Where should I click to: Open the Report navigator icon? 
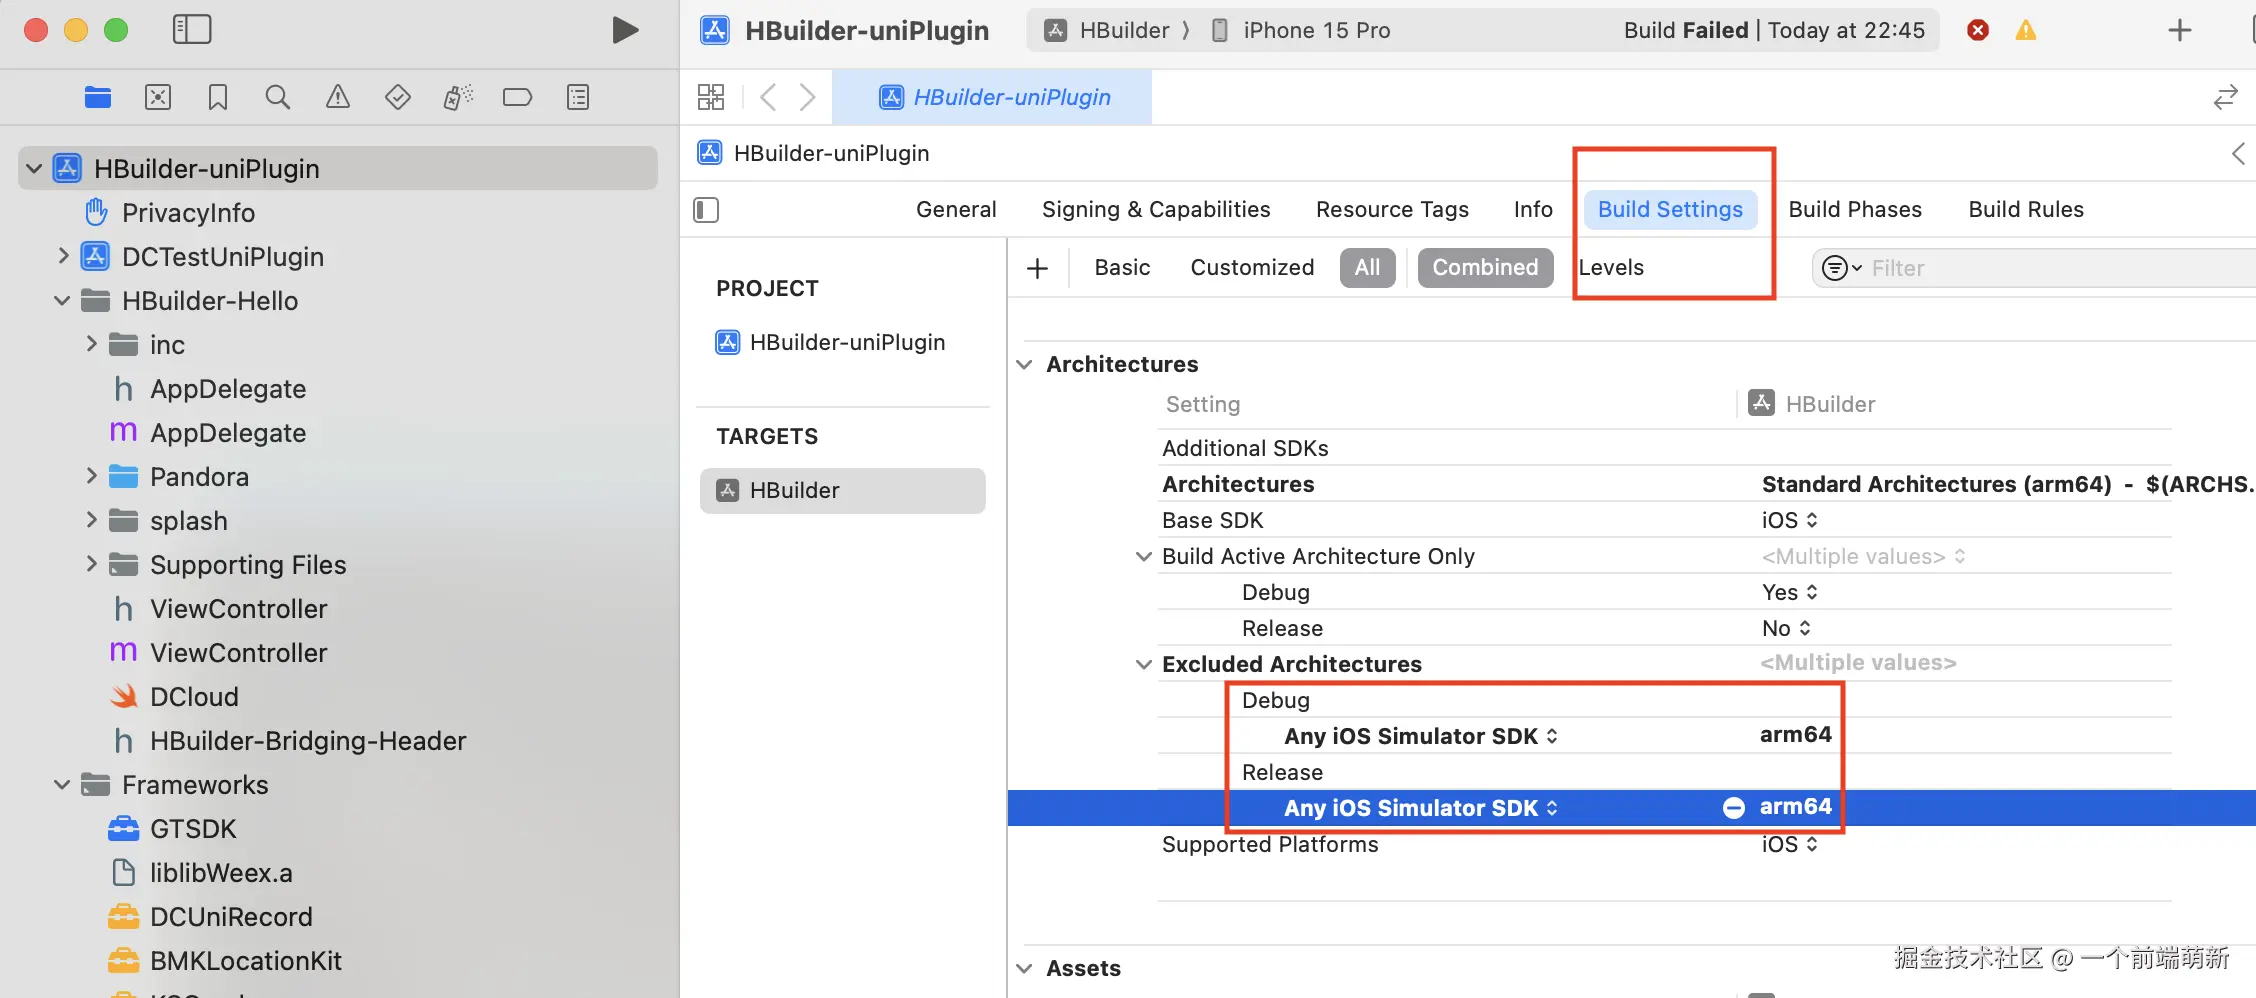[578, 97]
